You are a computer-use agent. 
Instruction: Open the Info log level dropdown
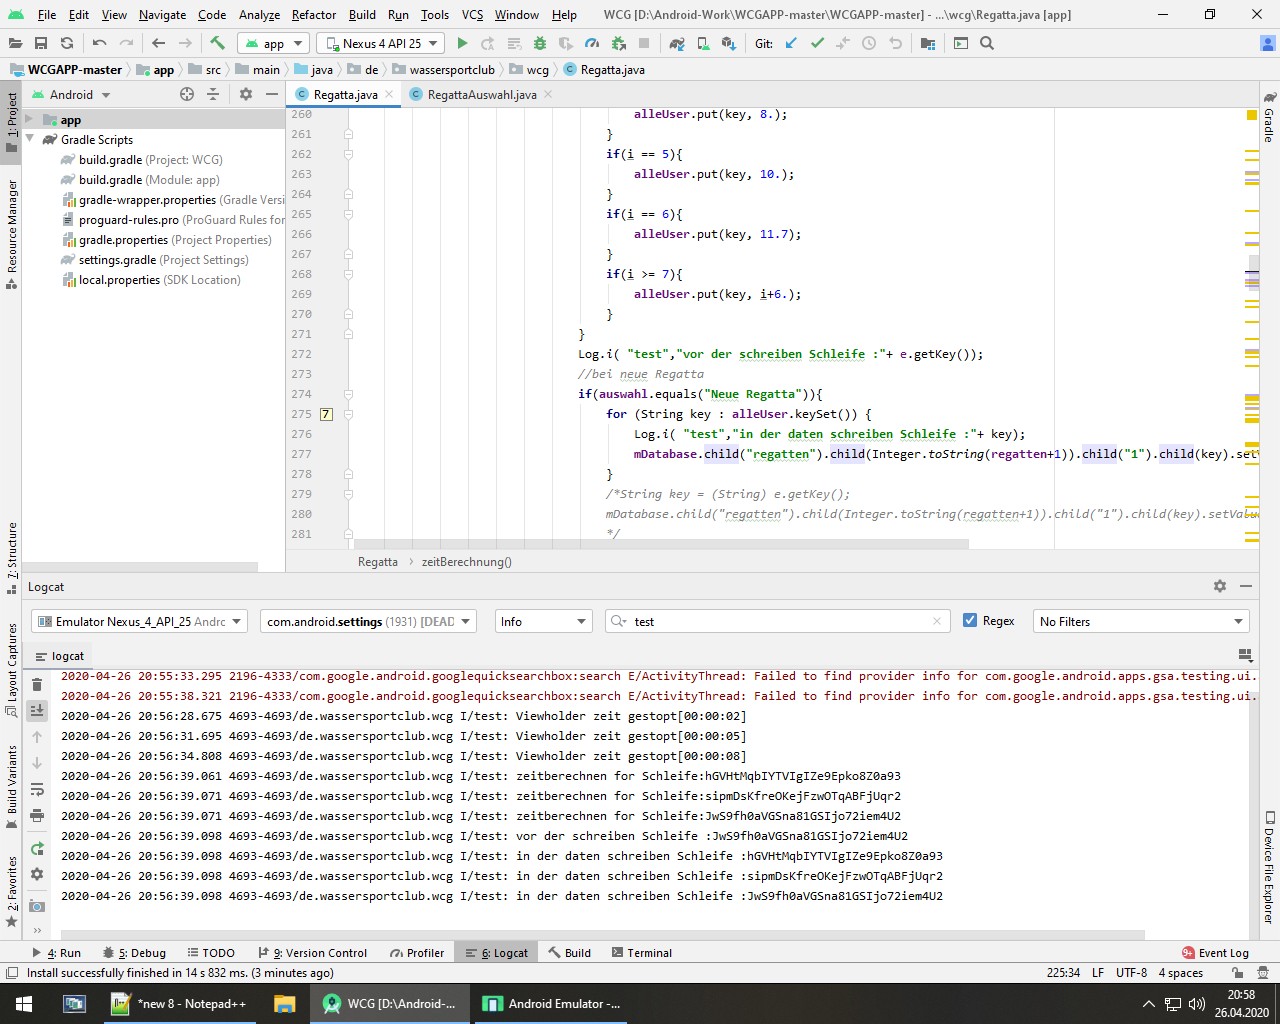coord(544,621)
